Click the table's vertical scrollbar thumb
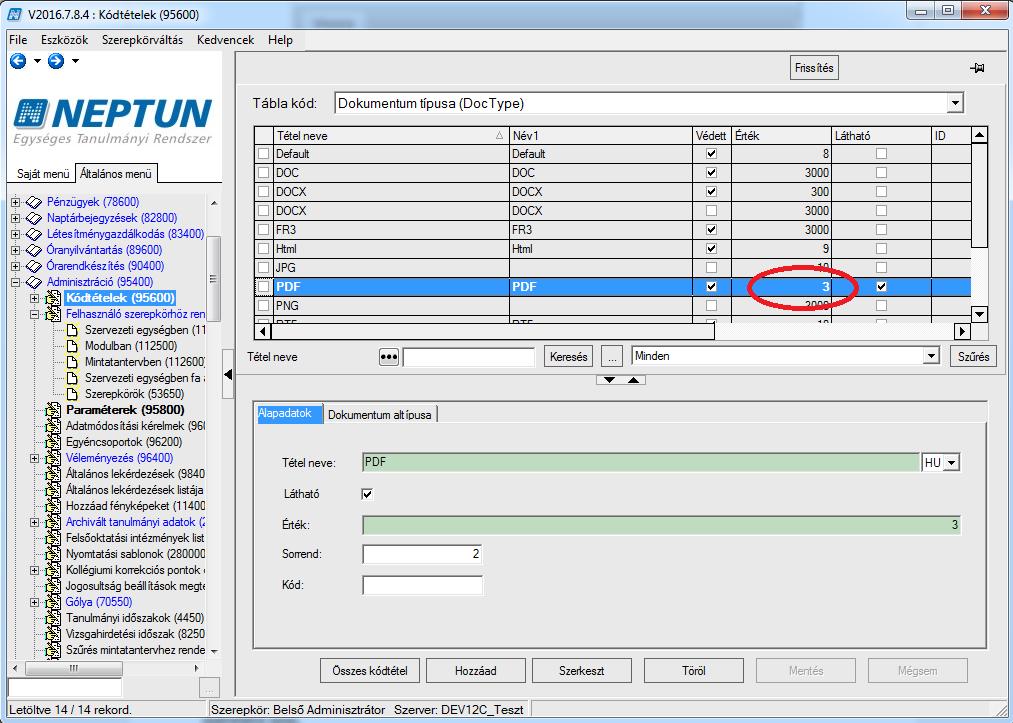 979,196
